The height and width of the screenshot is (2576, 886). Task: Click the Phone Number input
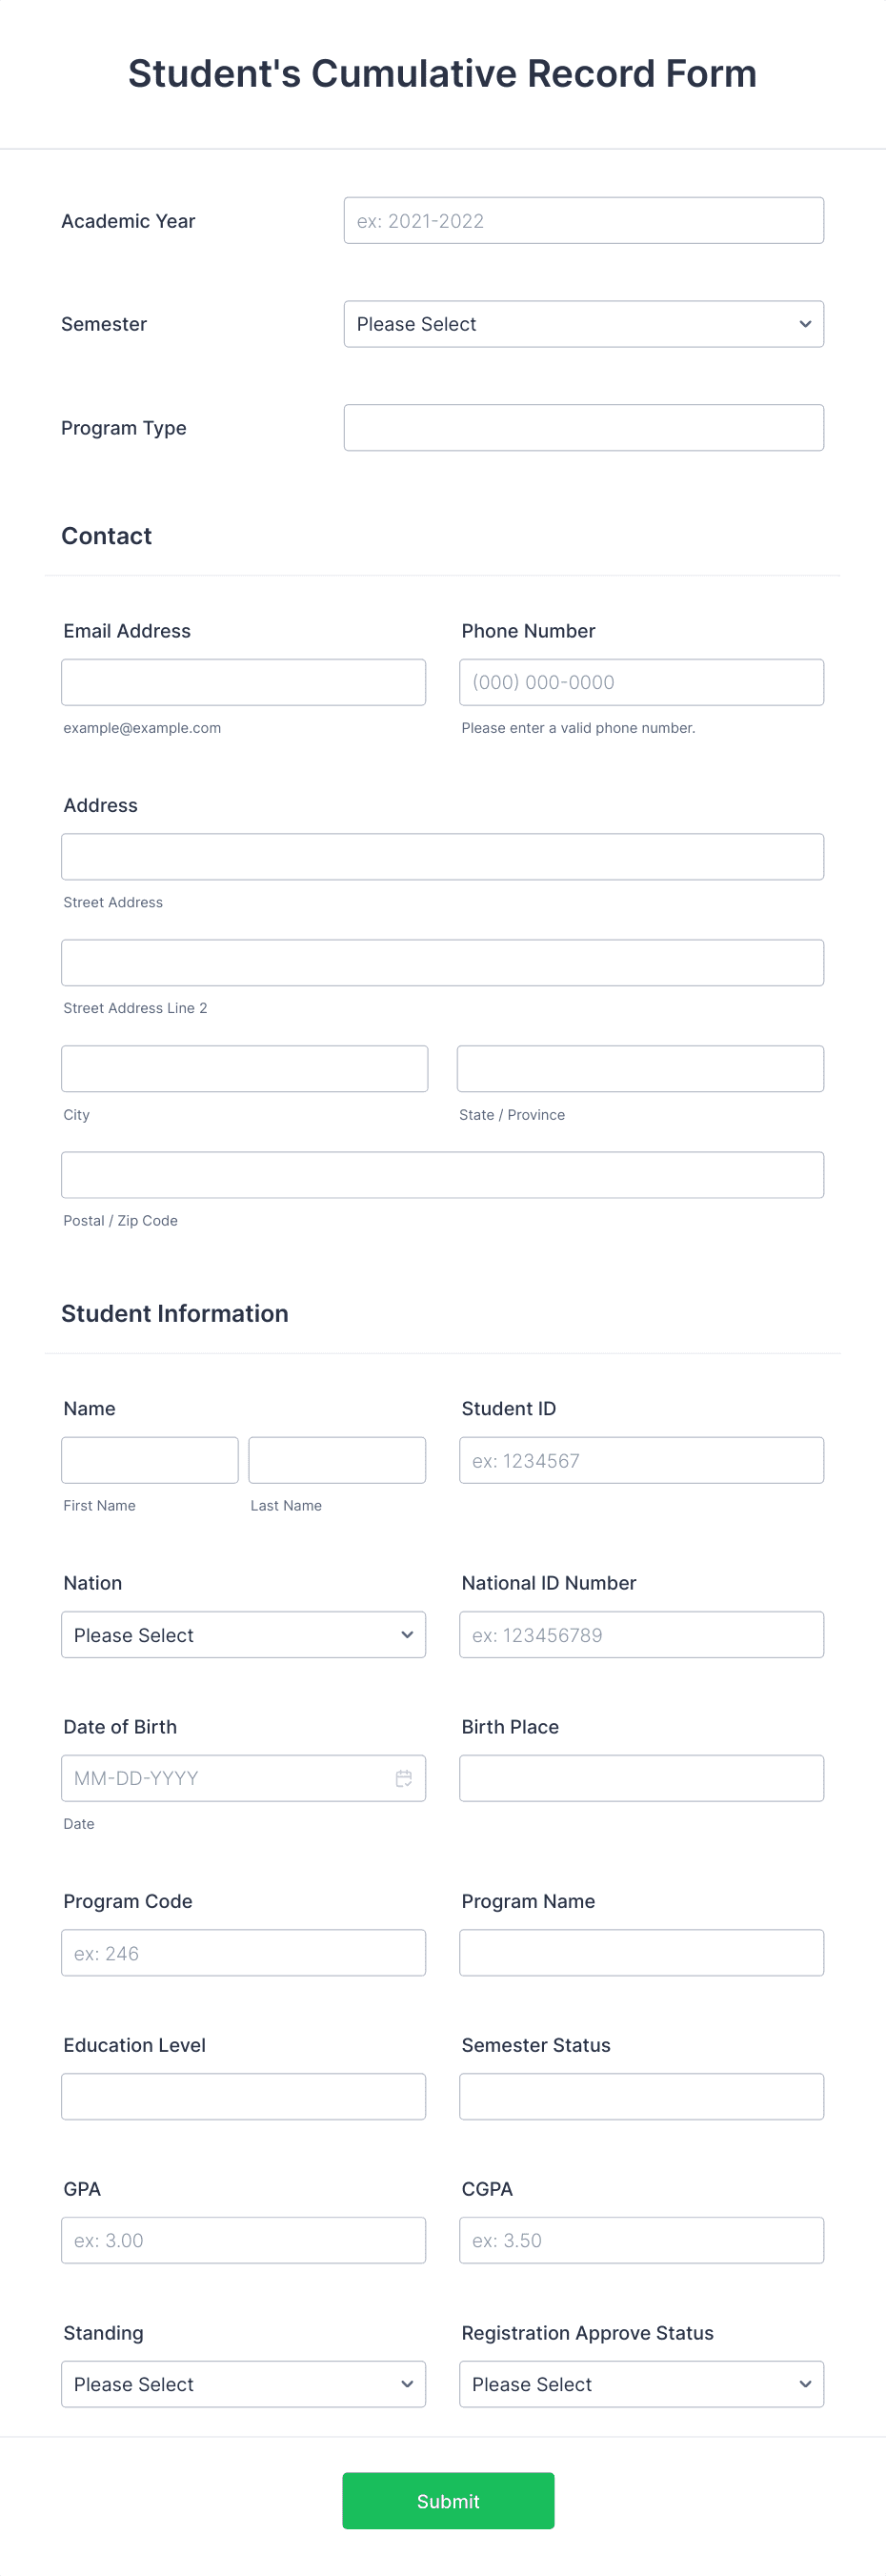point(641,681)
